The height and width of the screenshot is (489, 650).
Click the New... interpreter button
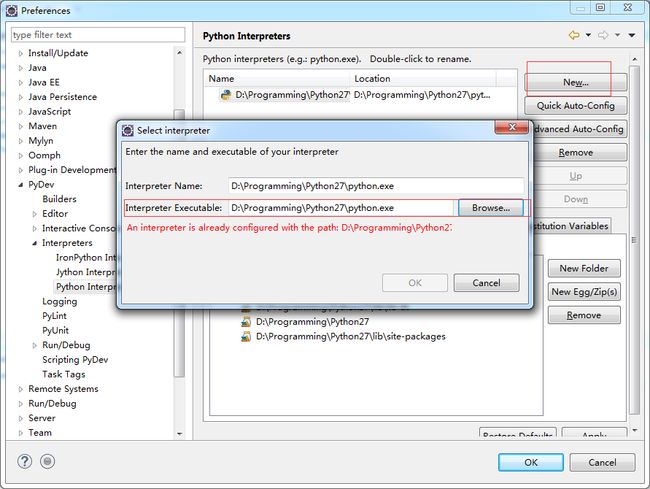click(x=576, y=82)
